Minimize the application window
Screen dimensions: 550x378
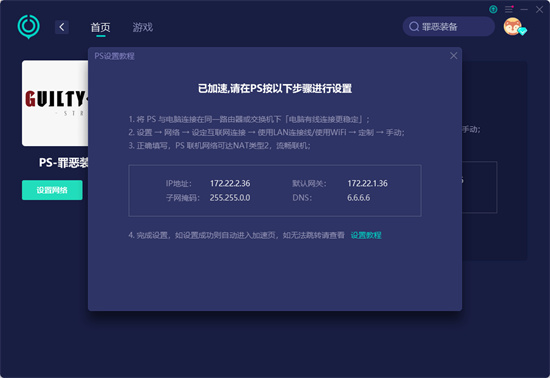[524, 9]
